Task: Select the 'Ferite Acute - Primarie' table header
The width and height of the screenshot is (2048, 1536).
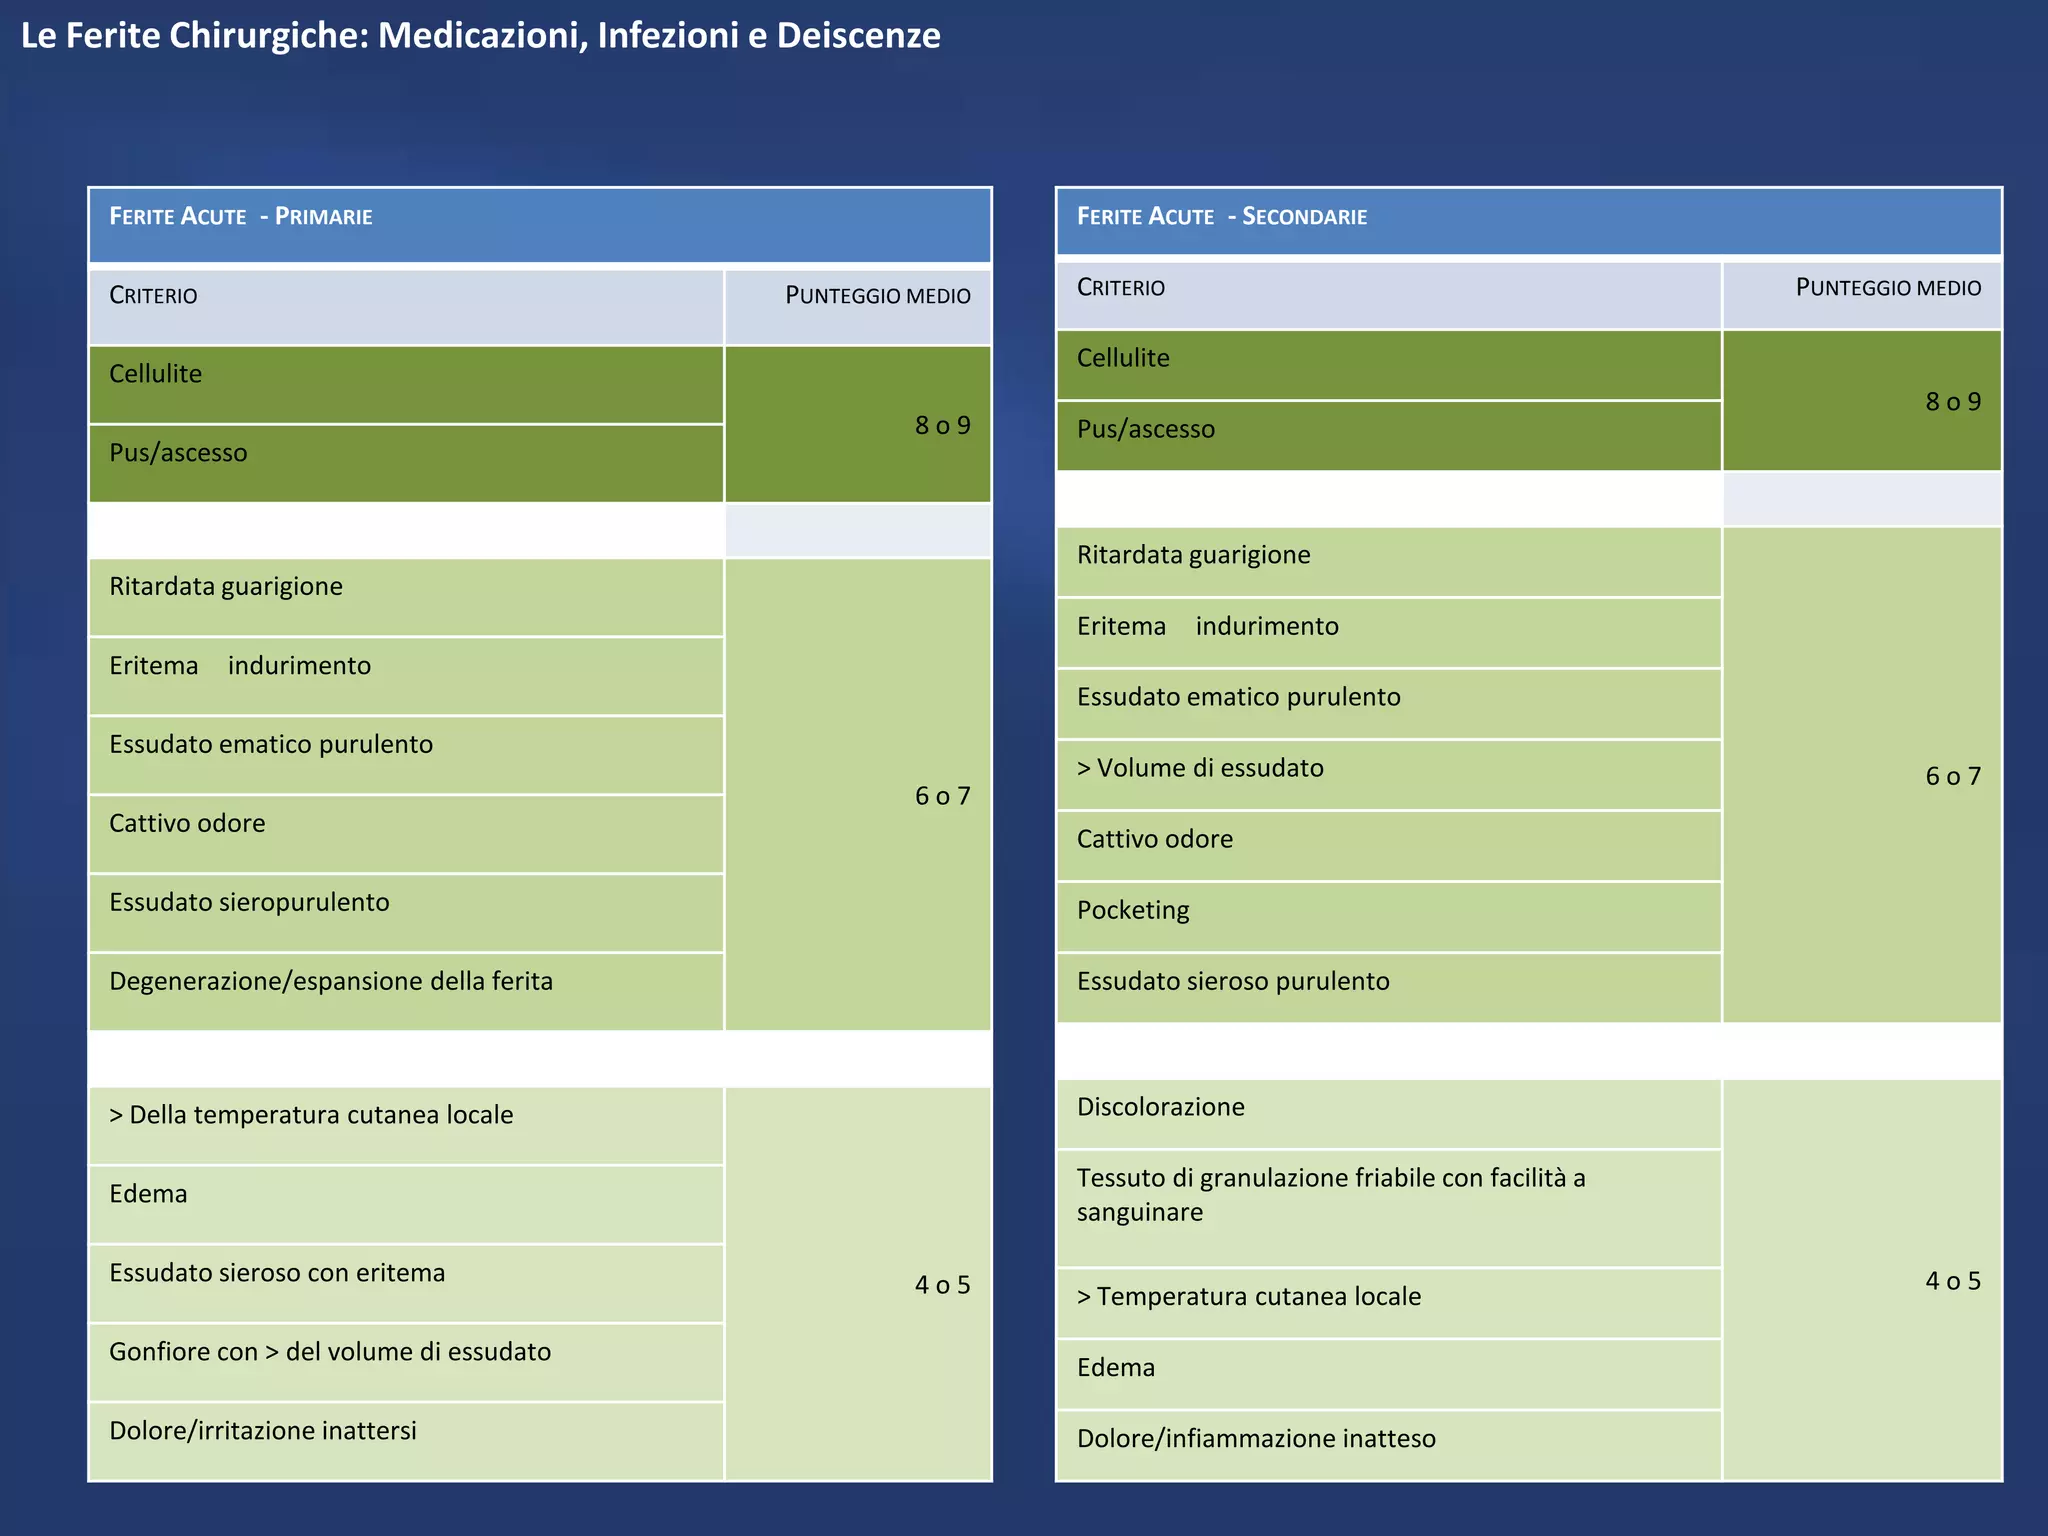Action: click(x=540, y=225)
